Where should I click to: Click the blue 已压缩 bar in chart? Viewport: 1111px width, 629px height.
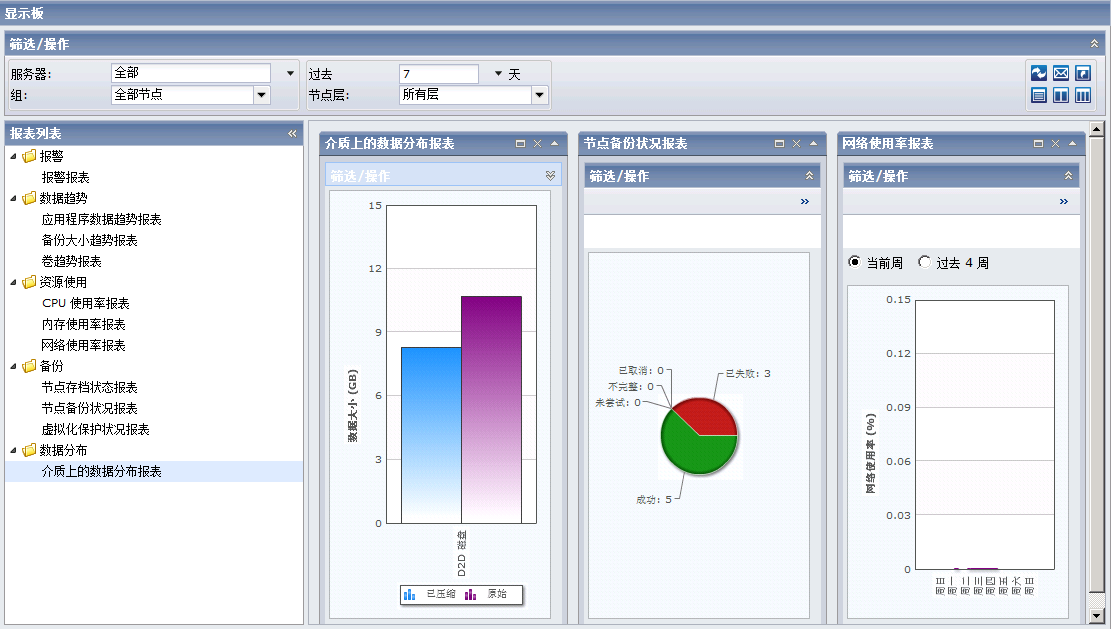coord(431,435)
